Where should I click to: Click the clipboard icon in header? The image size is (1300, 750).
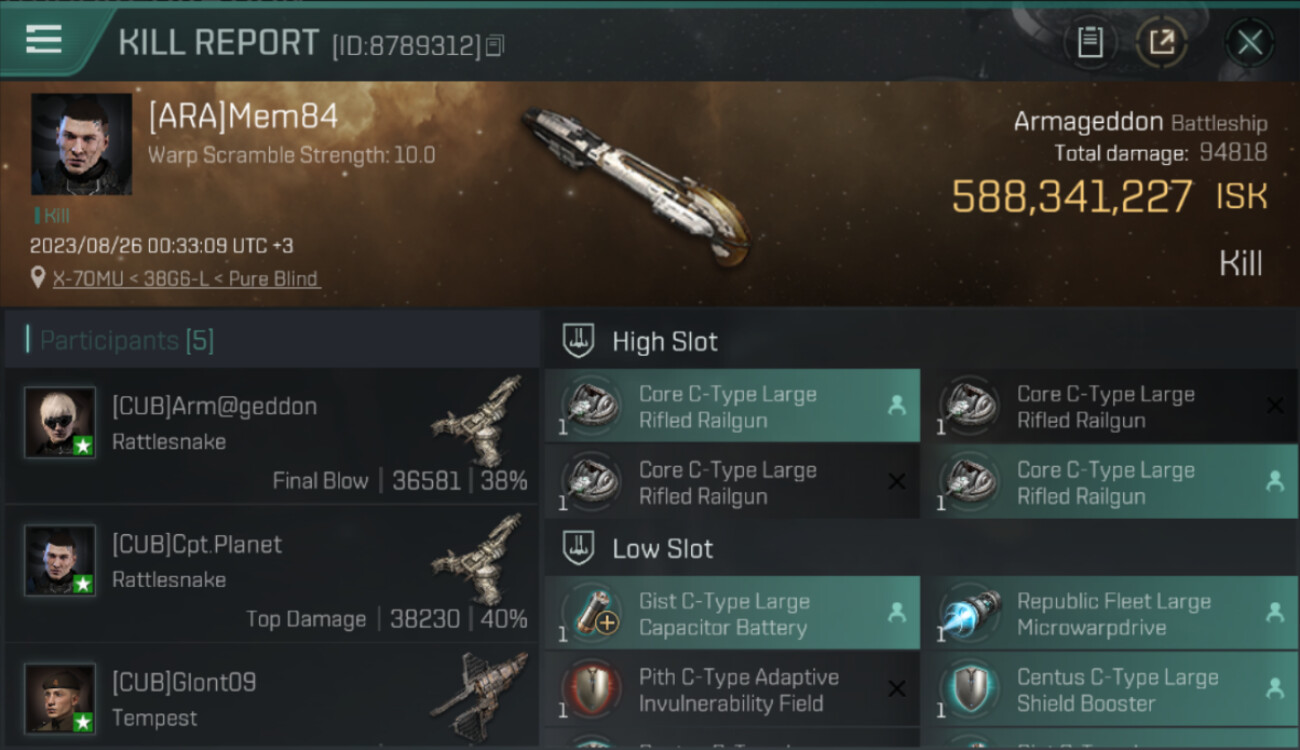pyautogui.click(x=1090, y=42)
